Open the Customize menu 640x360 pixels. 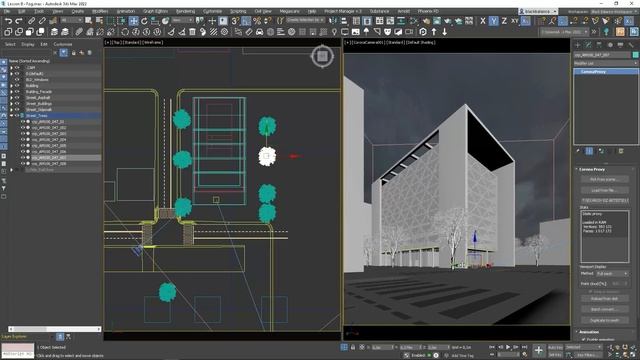(212, 11)
